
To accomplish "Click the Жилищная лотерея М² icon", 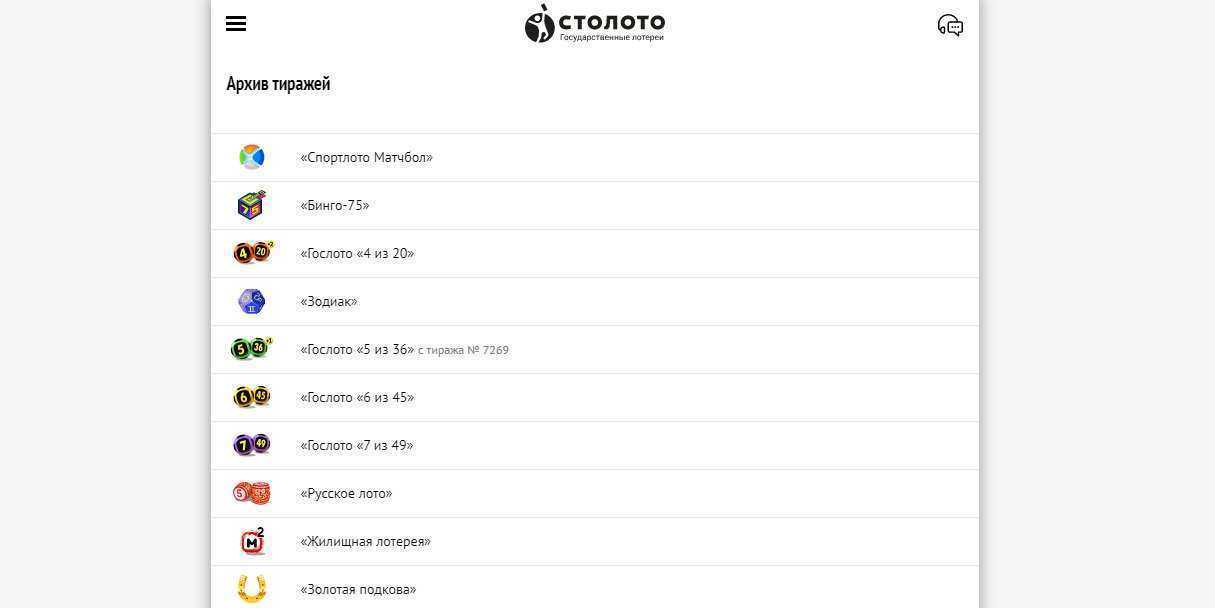I will [253, 541].
